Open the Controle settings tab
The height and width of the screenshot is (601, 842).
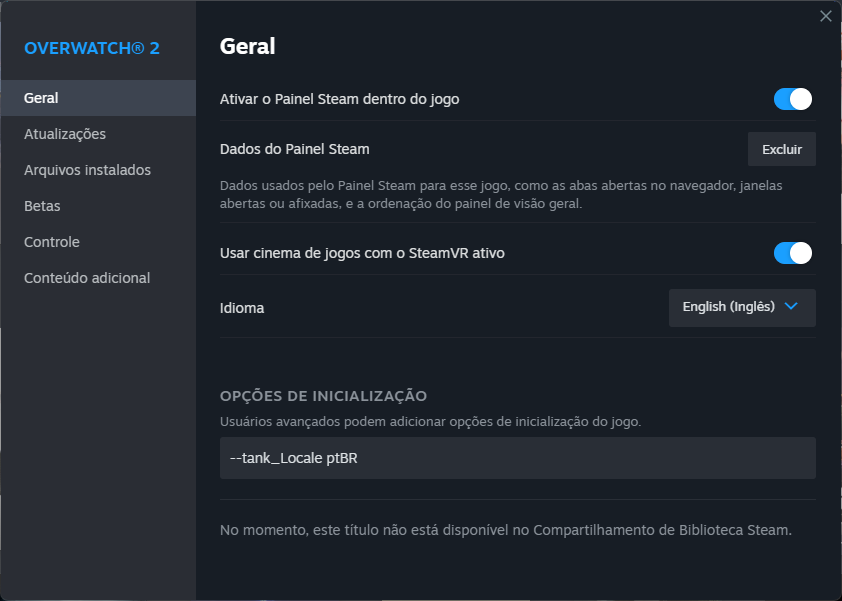[52, 242]
